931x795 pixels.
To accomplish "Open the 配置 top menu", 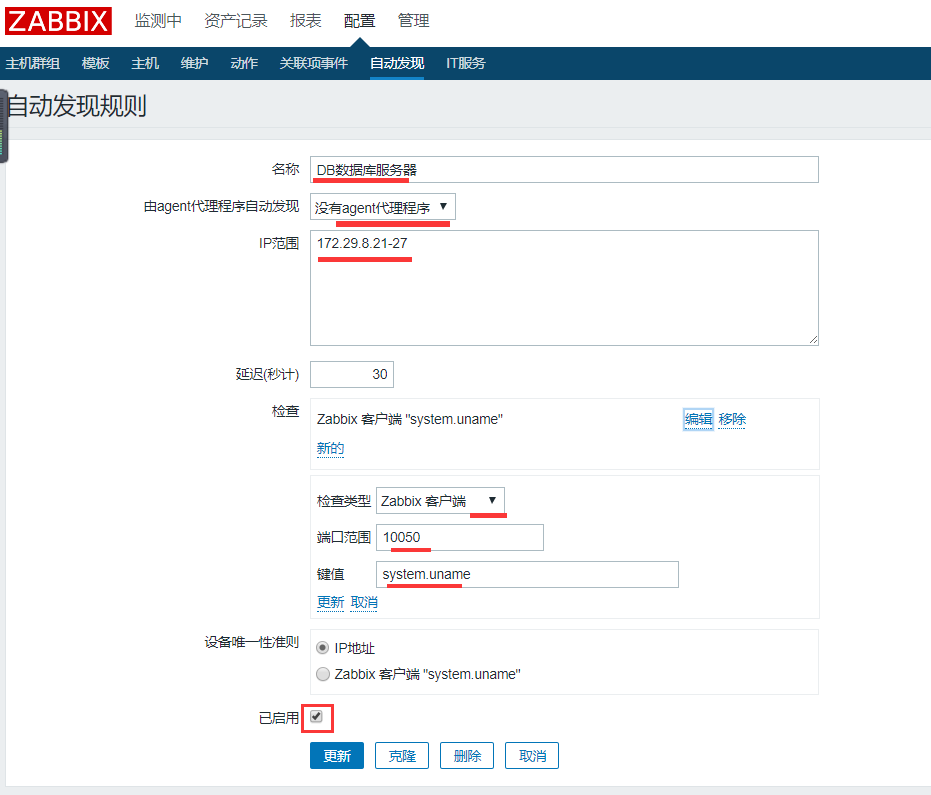I will coord(359,21).
